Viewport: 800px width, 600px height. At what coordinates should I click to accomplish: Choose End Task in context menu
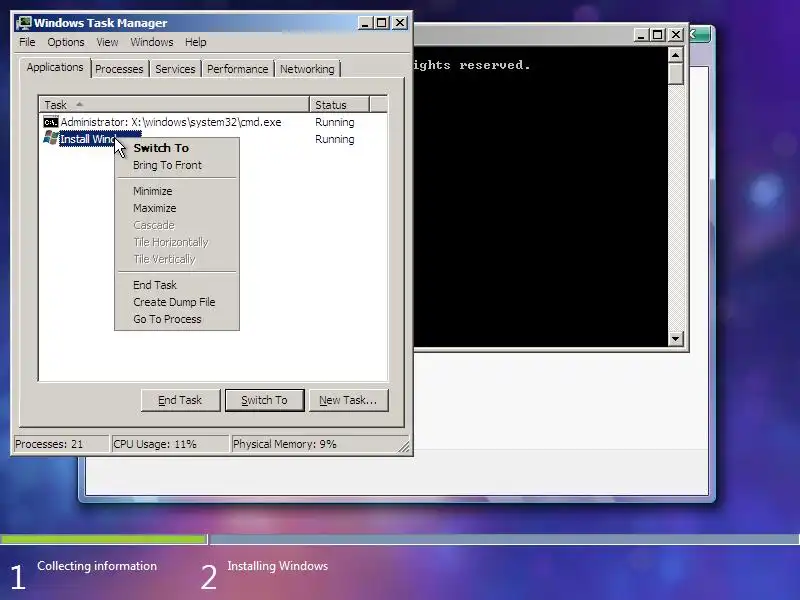point(177,285)
